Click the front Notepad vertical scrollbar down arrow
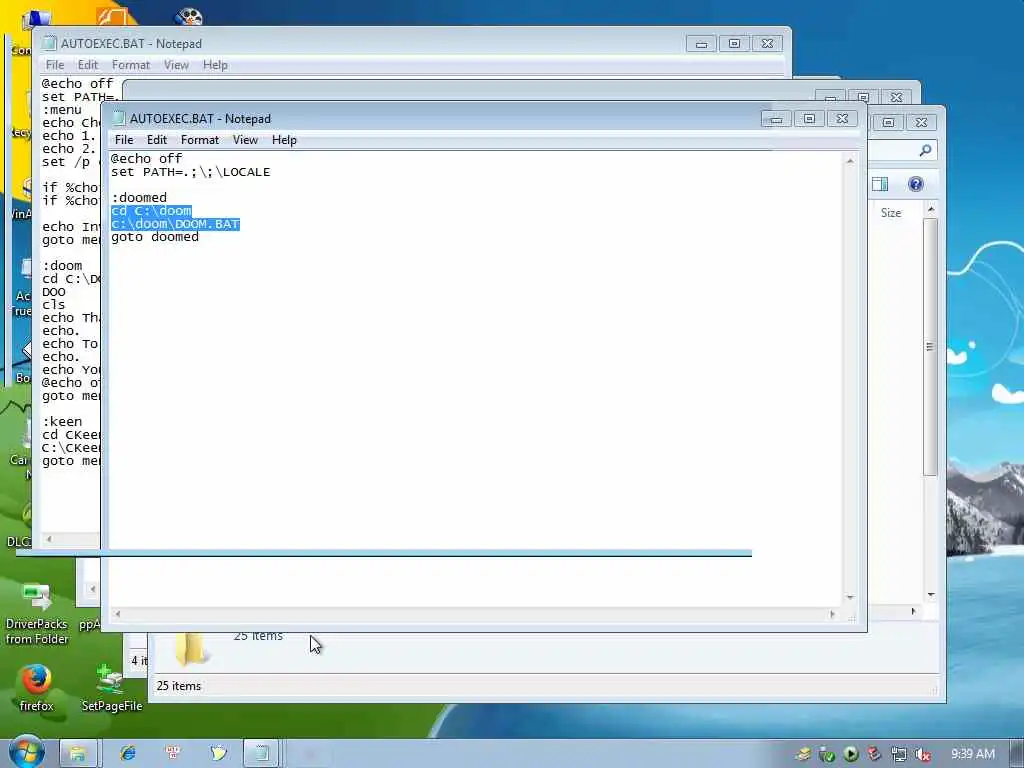This screenshot has width=1024, height=768. point(850,597)
